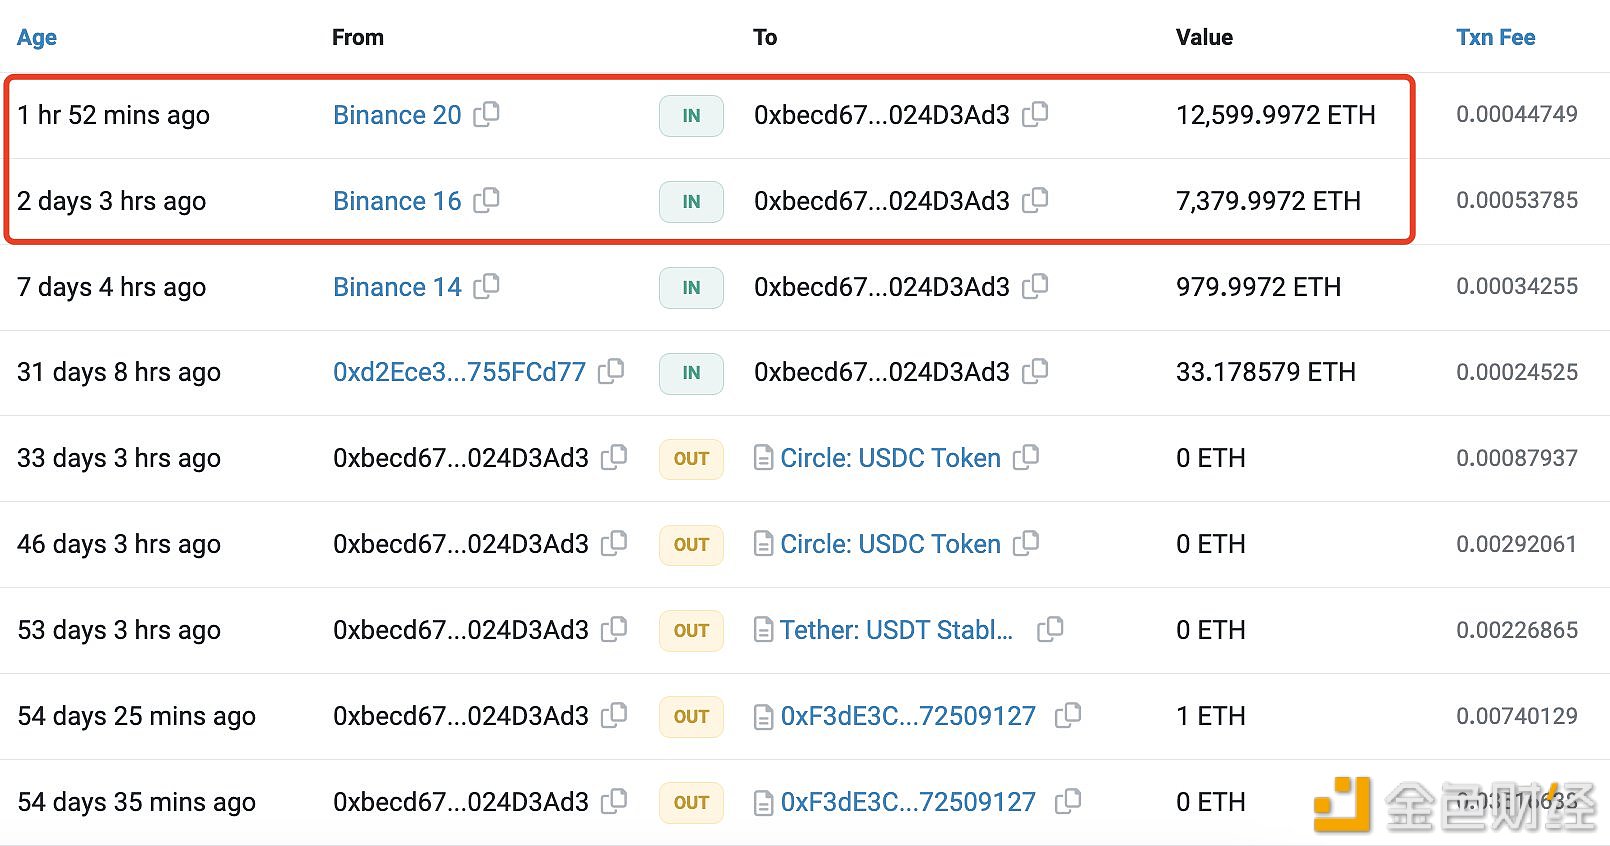
Task: Select the fee 0.00087937
Action: [x=1517, y=458]
